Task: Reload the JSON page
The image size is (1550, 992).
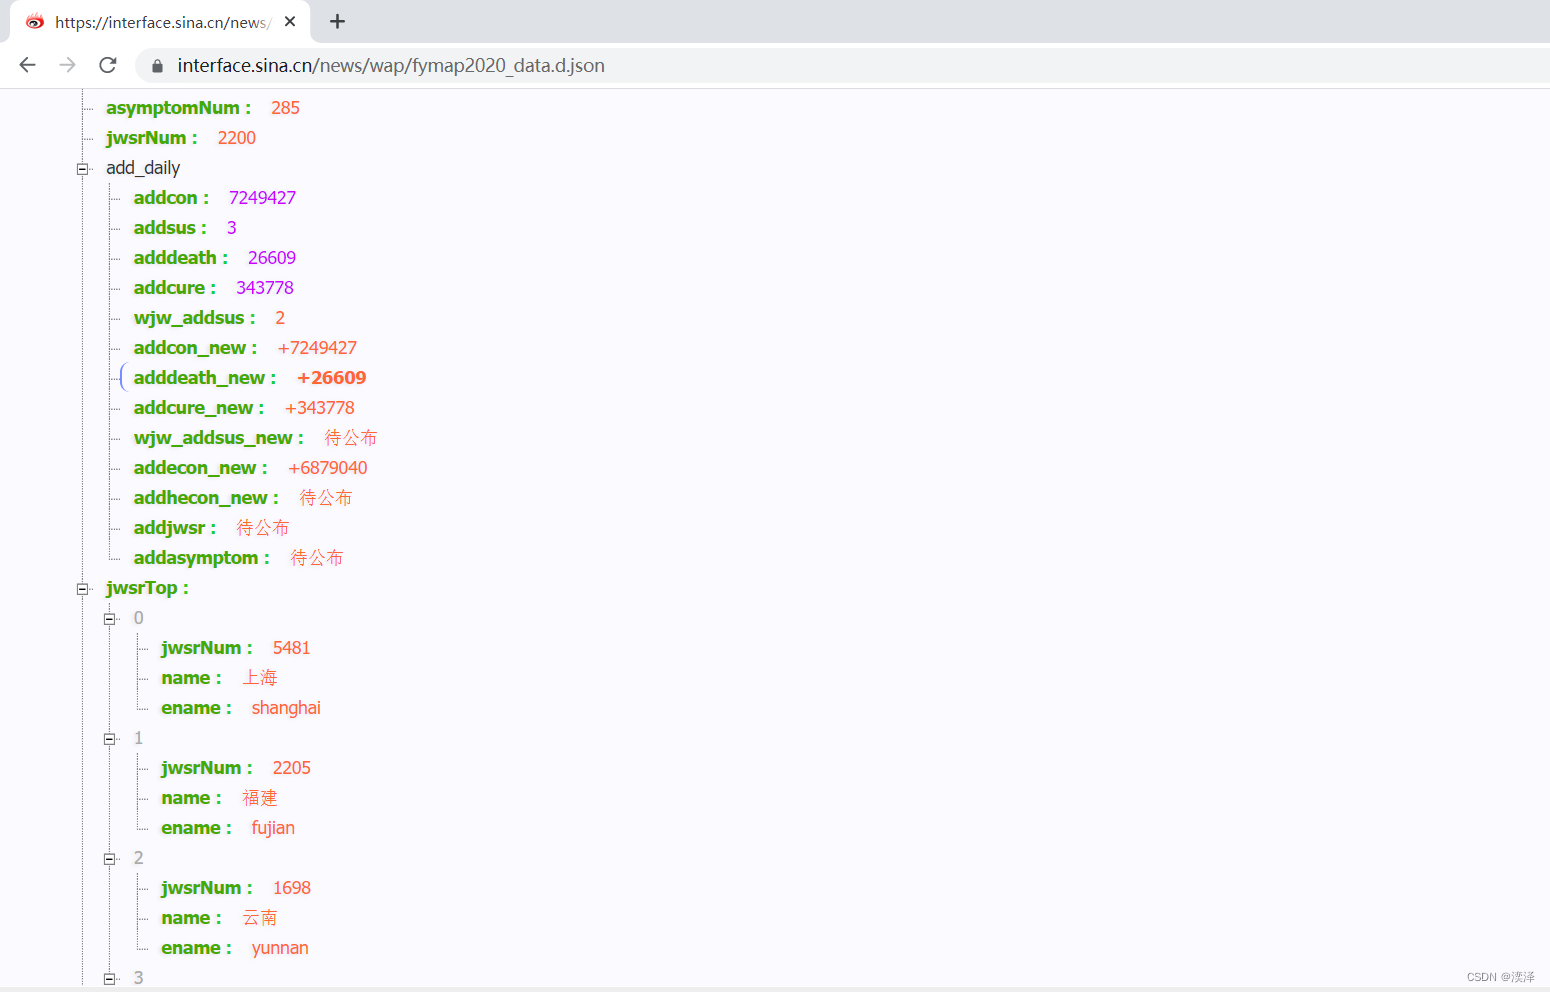Action: (x=107, y=65)
